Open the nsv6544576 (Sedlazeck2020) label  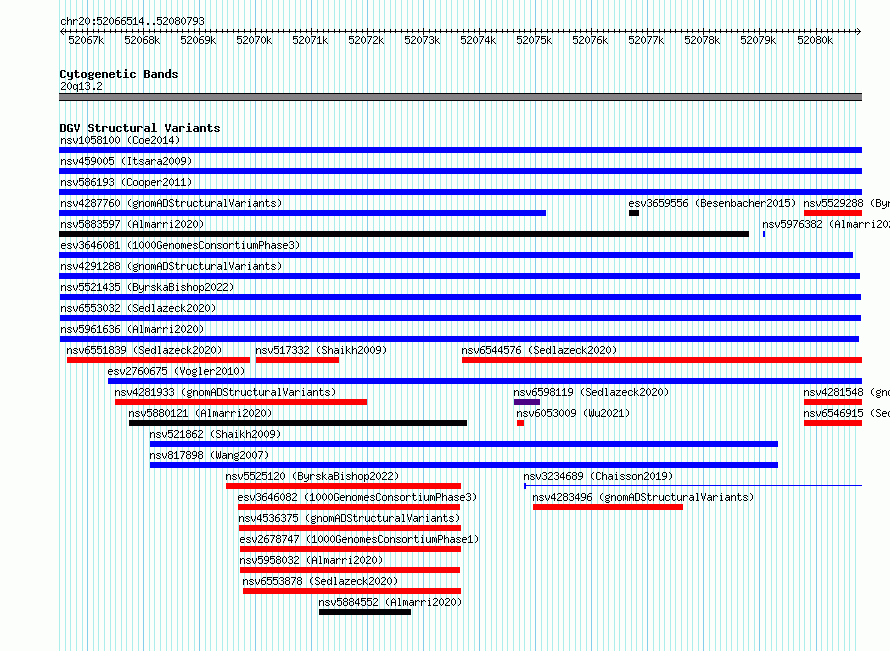[x=539, y=350]
